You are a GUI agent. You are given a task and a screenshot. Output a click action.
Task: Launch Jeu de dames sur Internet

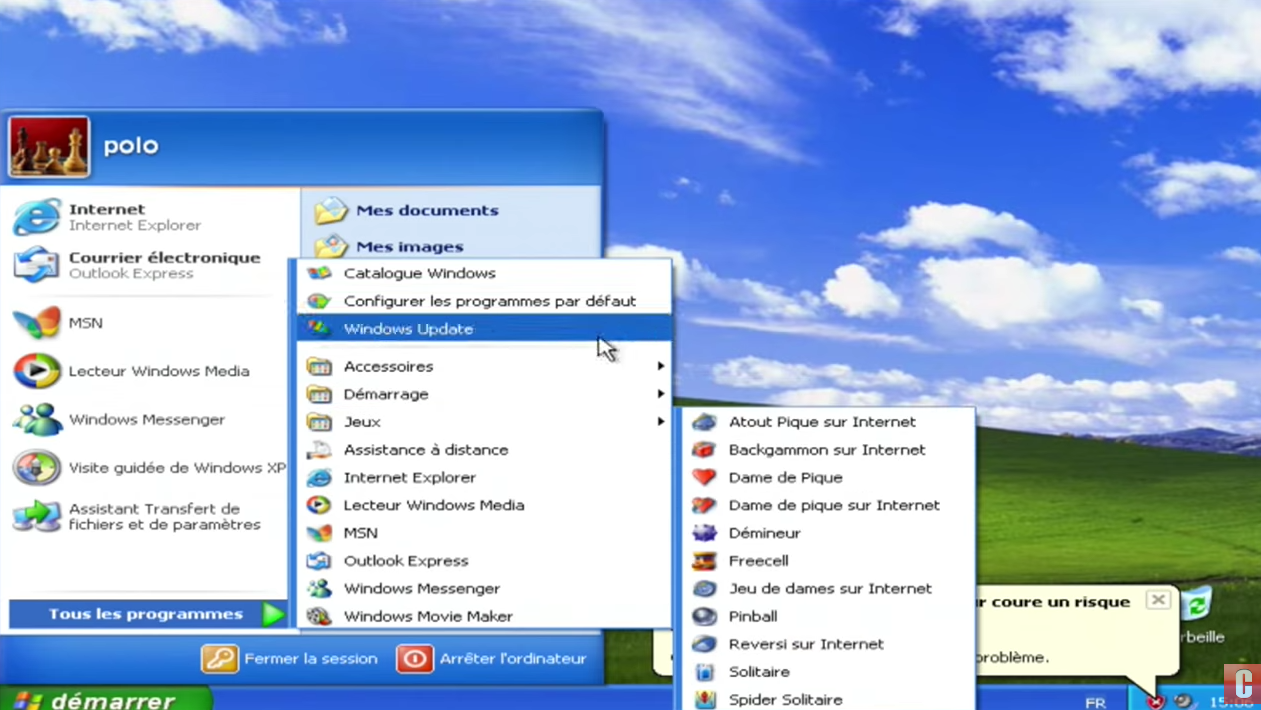[x=829, y=589]
